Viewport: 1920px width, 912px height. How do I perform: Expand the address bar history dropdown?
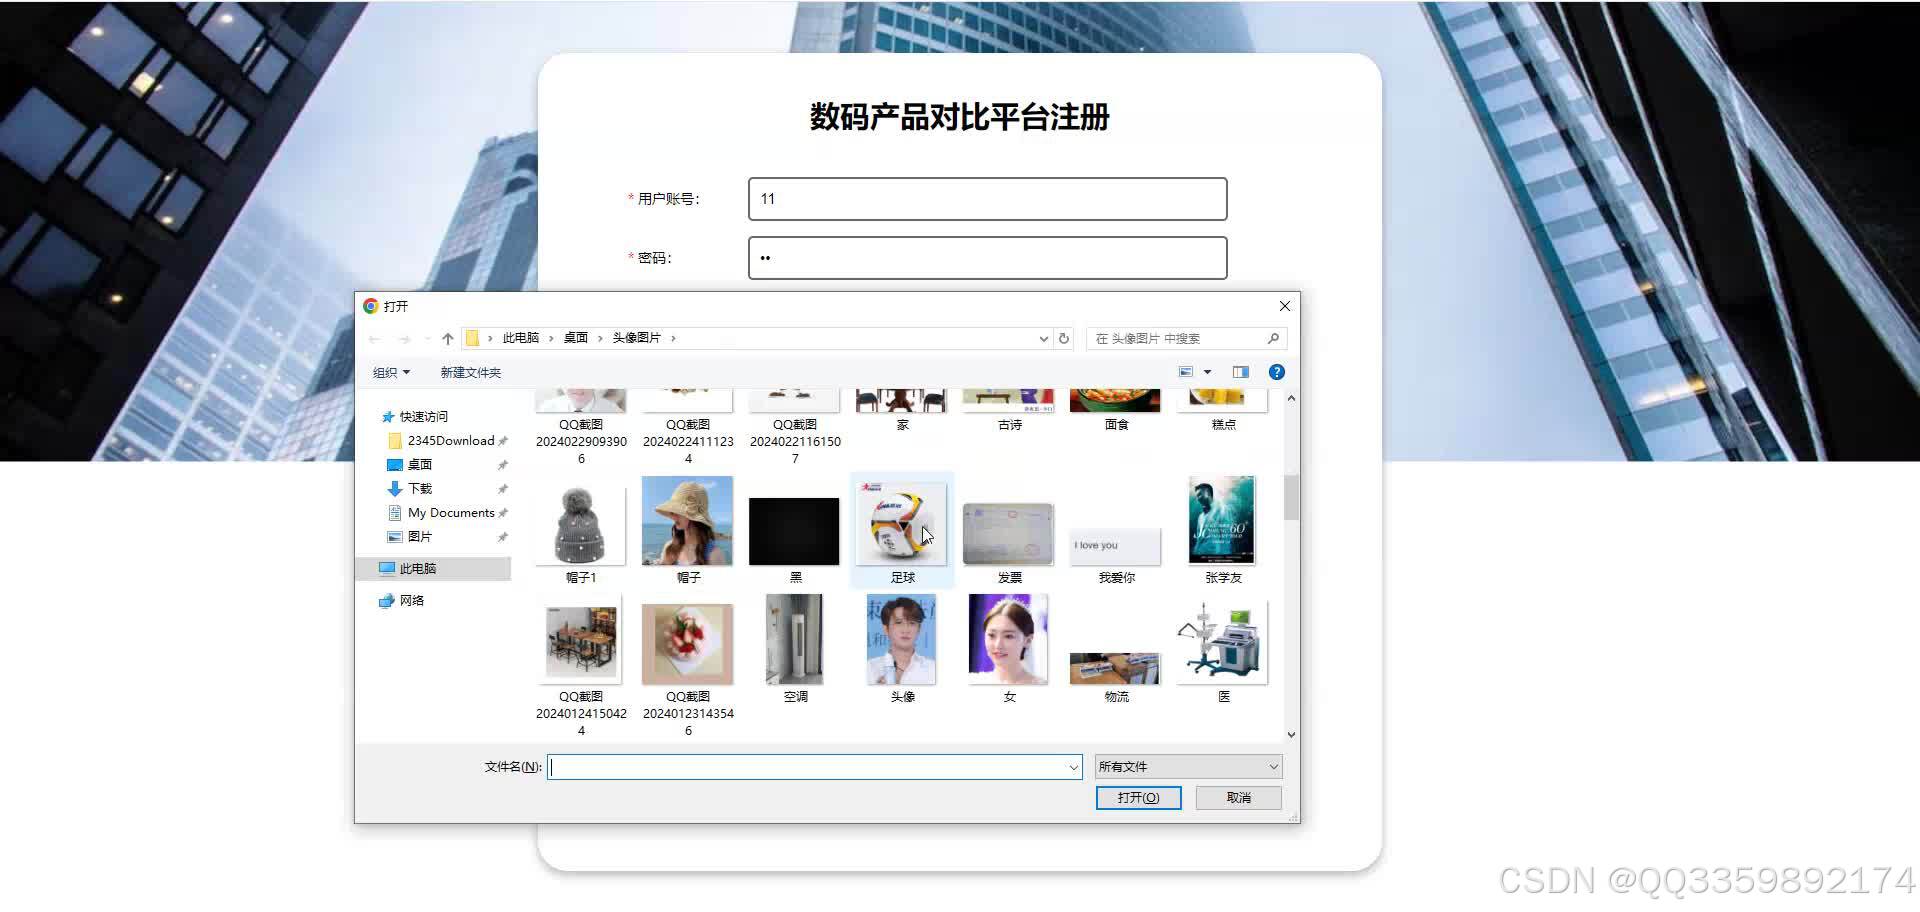[x=1043, y=338]
